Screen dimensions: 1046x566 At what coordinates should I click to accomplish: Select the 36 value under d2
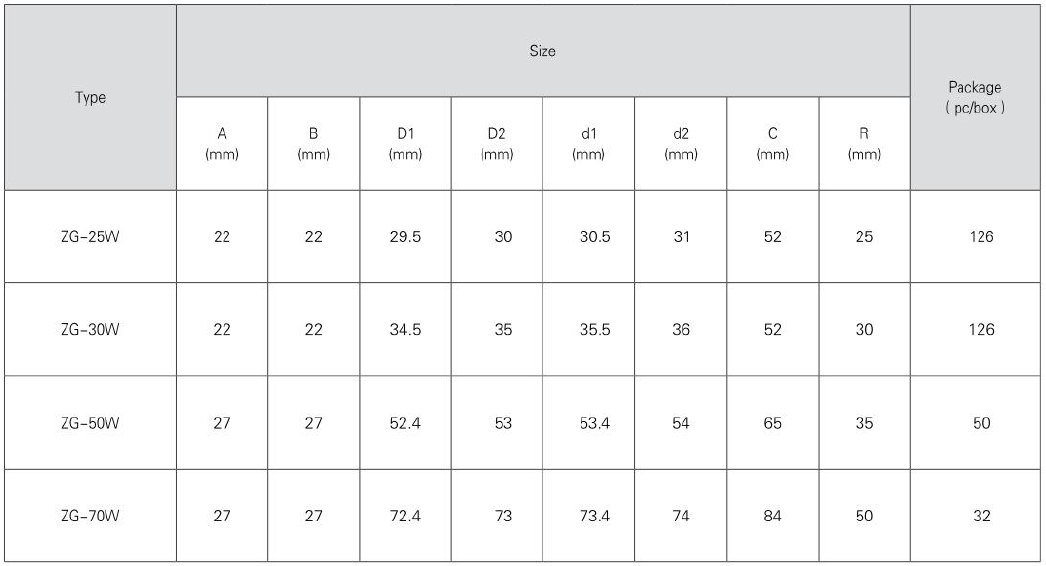coord(681,330)
